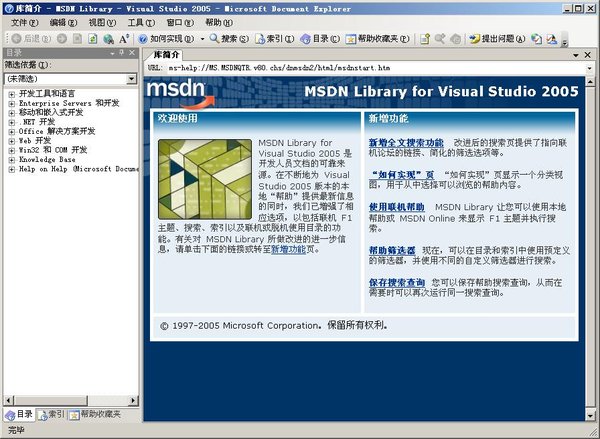
Task: Toggle auto-hide pin on 目录 panel
Action: pos(122,53)
